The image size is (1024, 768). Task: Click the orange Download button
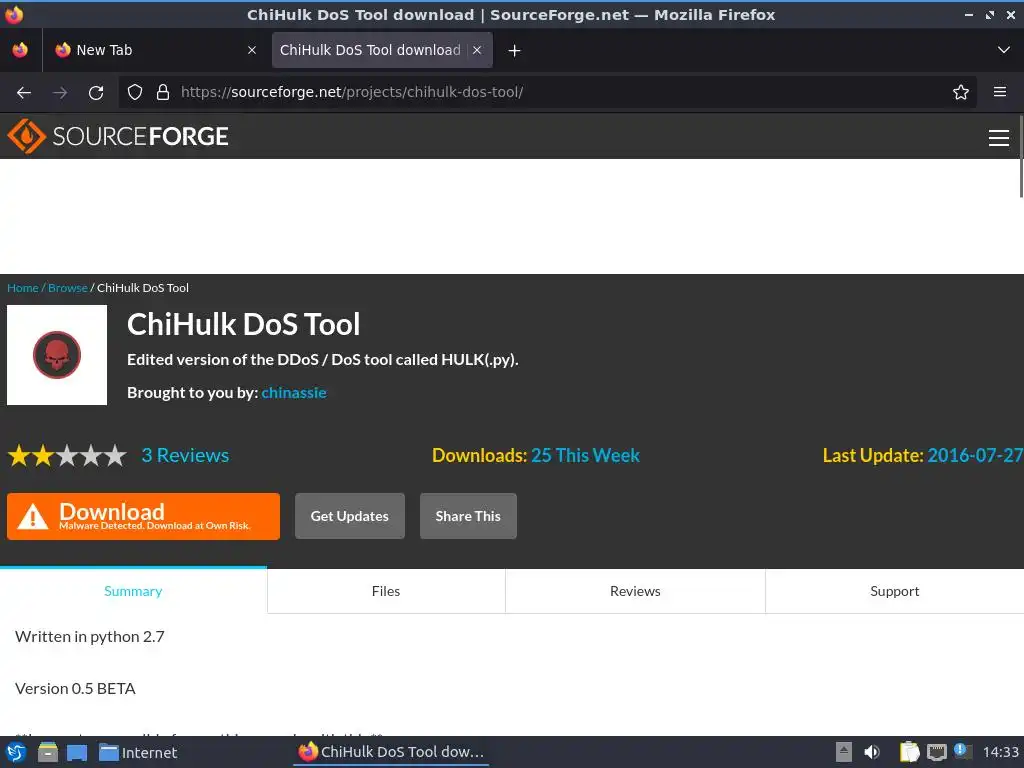point(143,517)
